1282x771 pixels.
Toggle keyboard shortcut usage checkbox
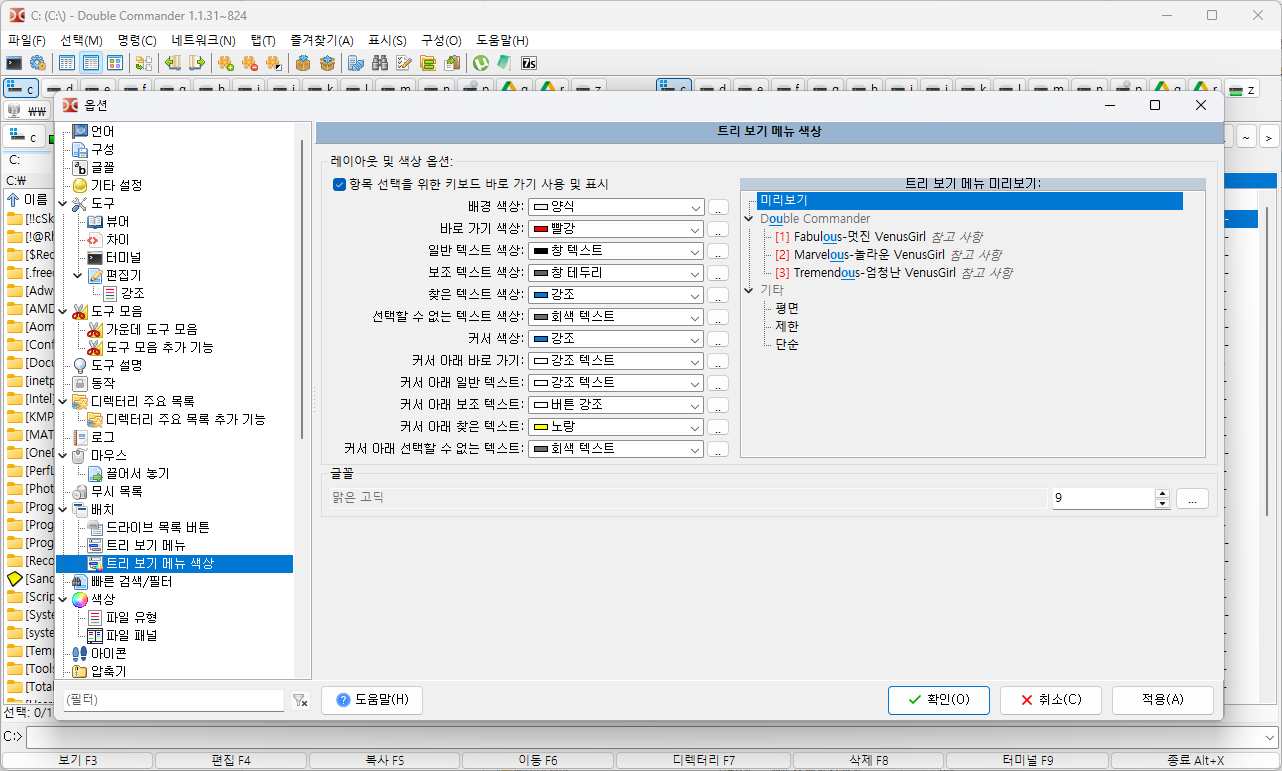(339, 184)
